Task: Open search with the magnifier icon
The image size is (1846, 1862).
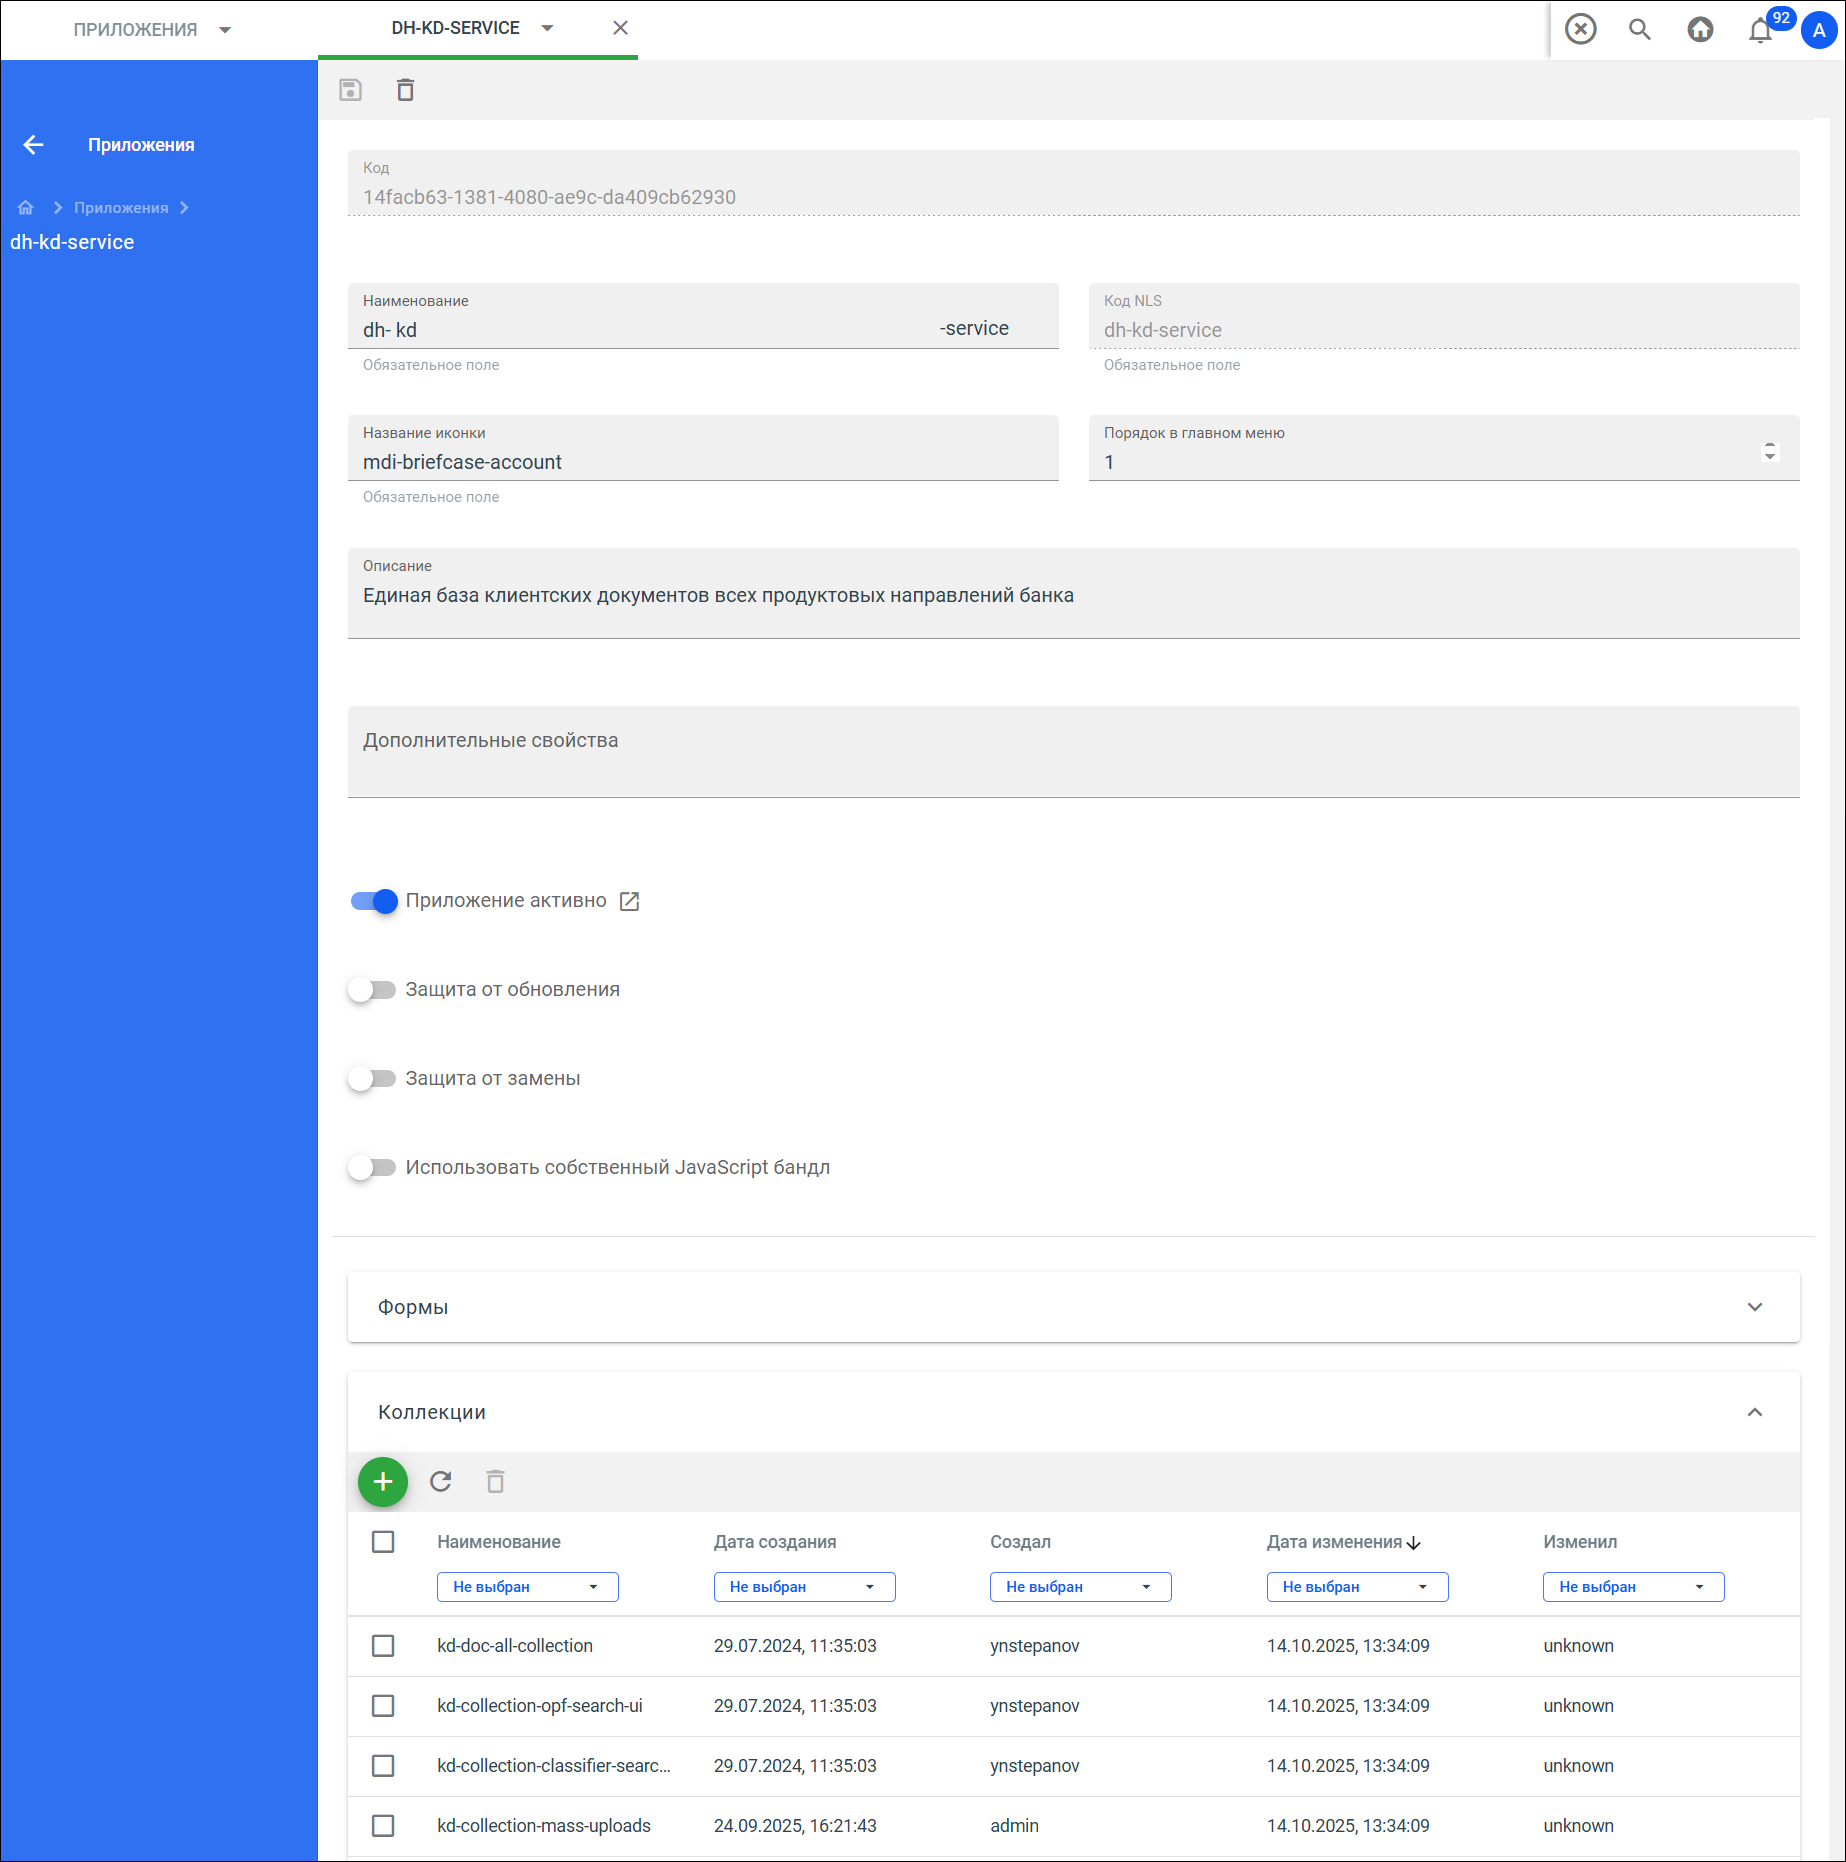Action: pyautogui.click(x=1640, y=29)
